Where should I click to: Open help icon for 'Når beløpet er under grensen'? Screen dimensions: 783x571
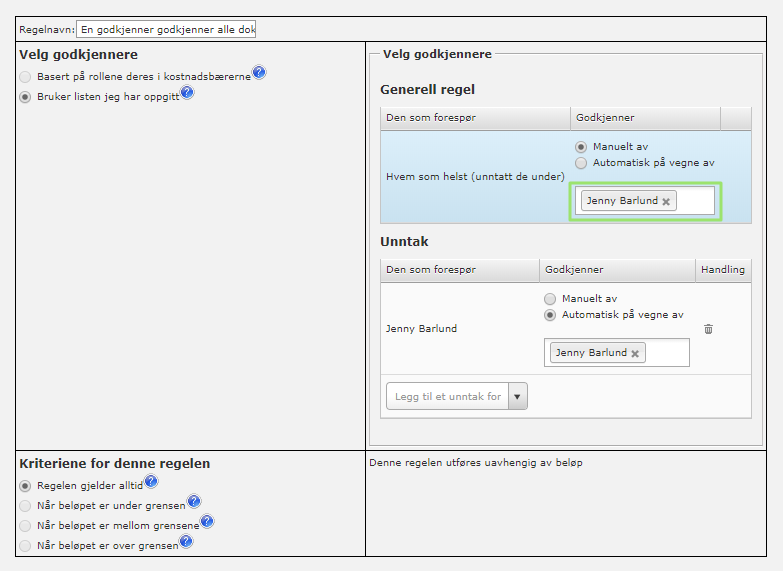tap(194, 501)
